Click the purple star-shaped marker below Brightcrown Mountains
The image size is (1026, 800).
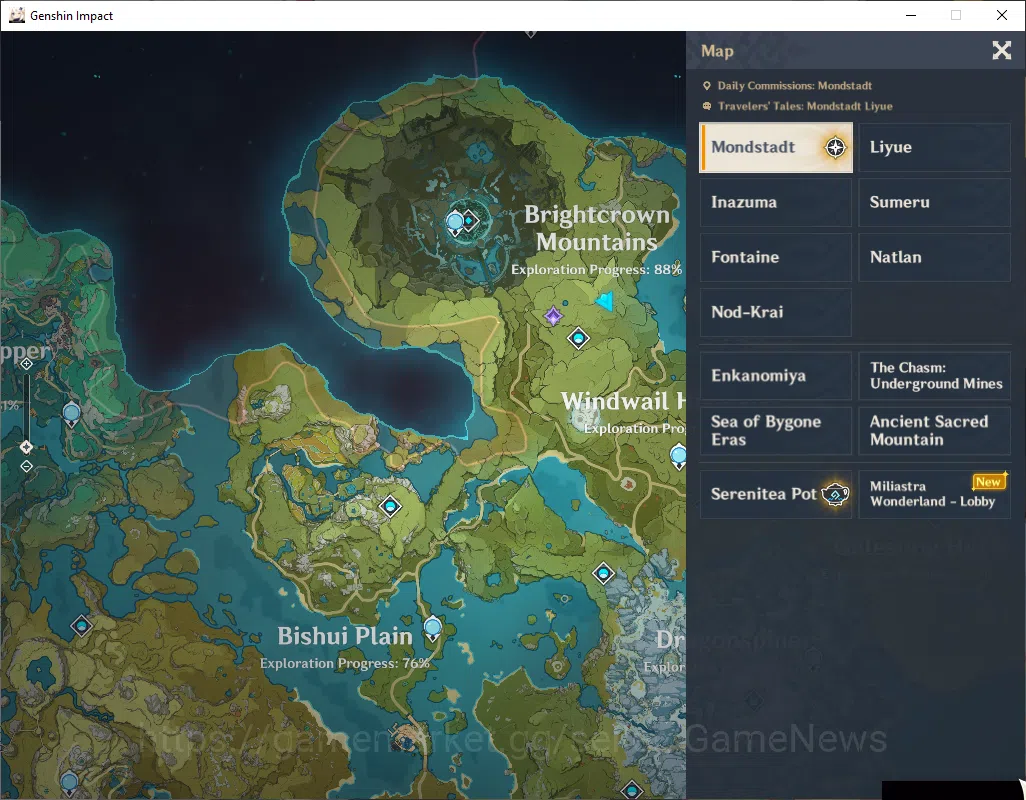point(553,316)
